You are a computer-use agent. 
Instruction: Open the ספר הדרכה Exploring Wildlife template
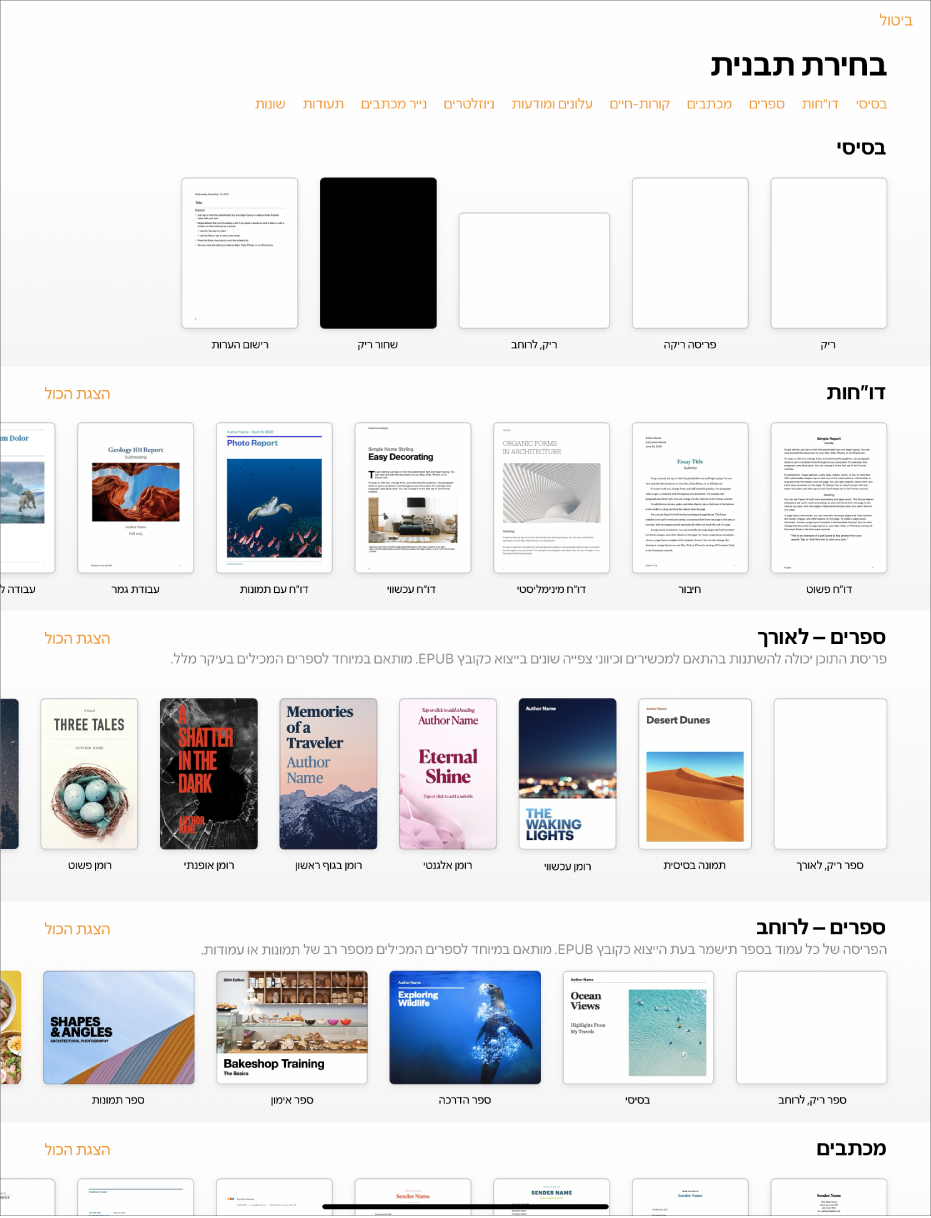[x=465, y=1028]
